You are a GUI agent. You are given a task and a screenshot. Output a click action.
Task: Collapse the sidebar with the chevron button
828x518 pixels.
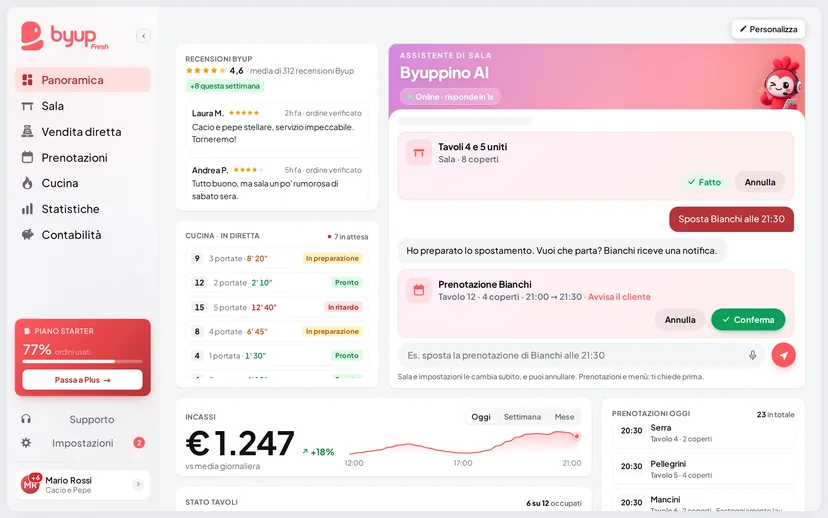click(x=143, y=36)
